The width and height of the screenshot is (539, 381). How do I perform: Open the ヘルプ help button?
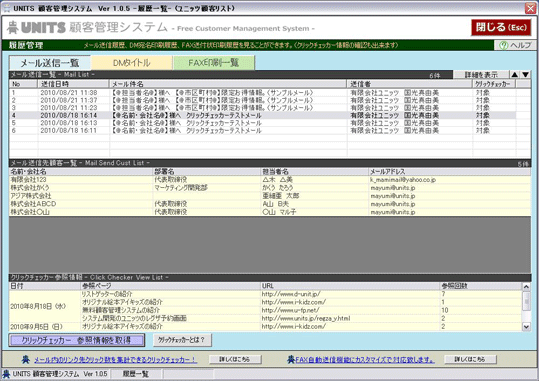(x=515, y=45)
